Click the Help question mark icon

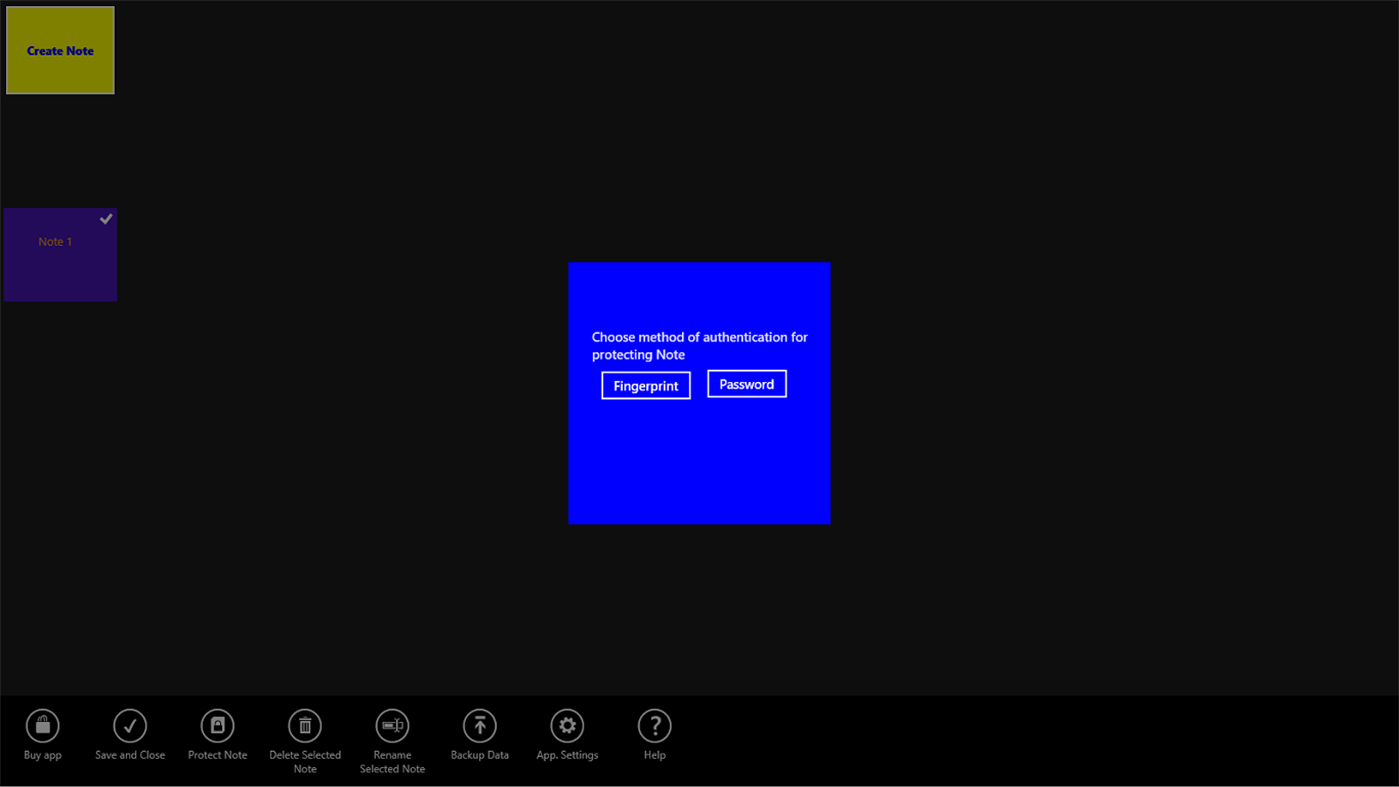(x=654, y=724)
